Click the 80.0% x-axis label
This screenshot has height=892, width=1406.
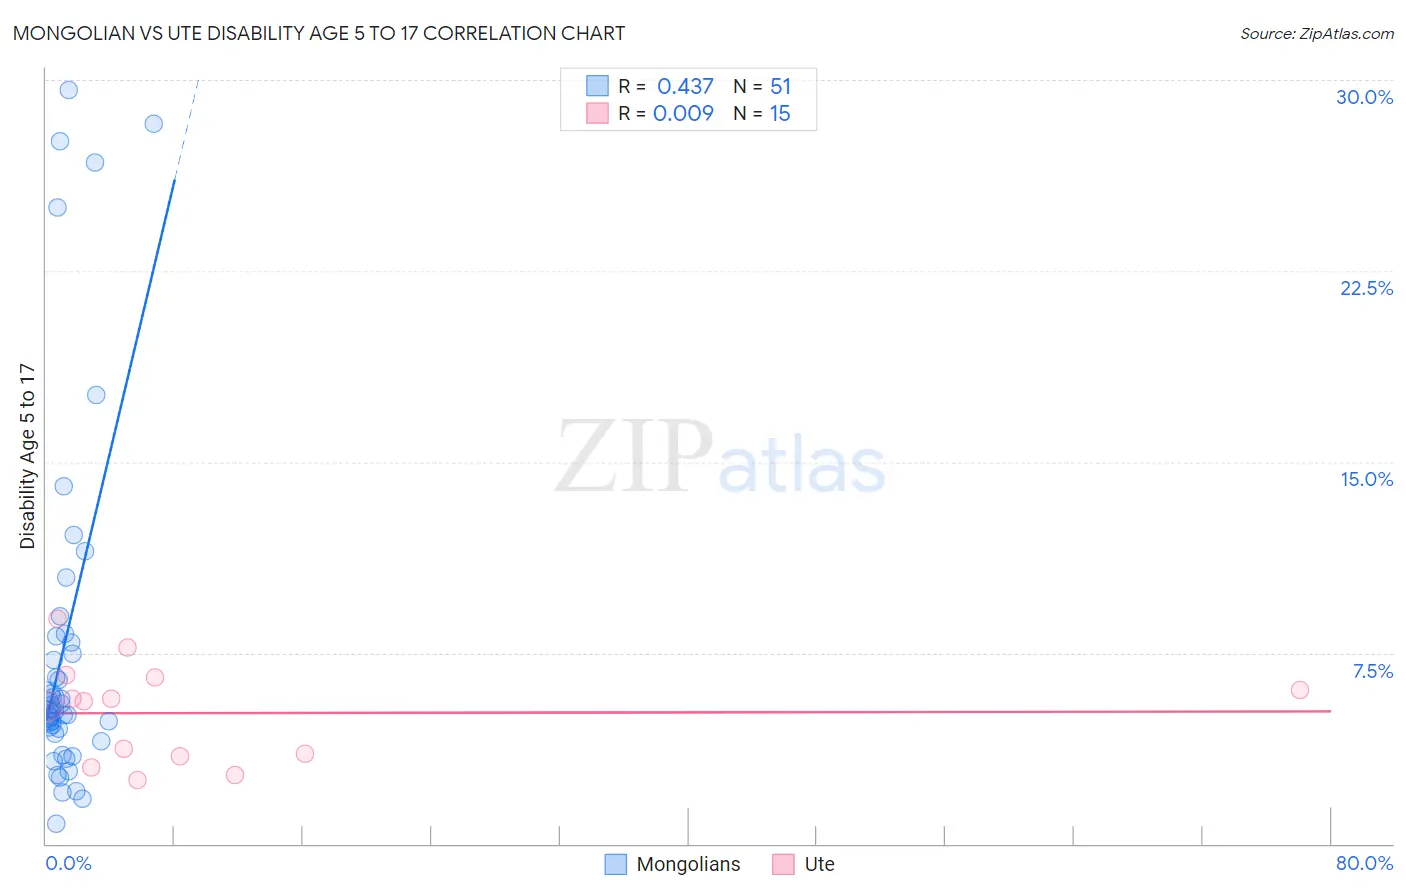[x=1364, y=863]
